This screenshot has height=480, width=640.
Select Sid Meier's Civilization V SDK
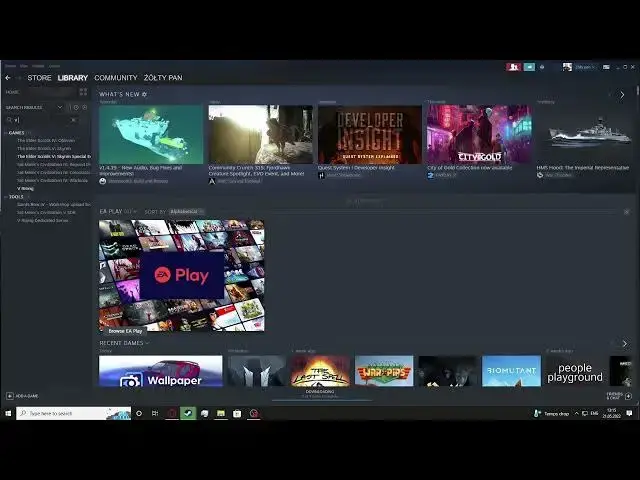pos(46,212)
